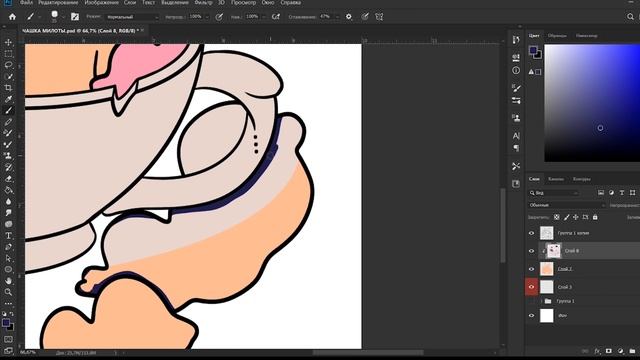Open the Paragraph panel icon in the dock

coord(516,148)
